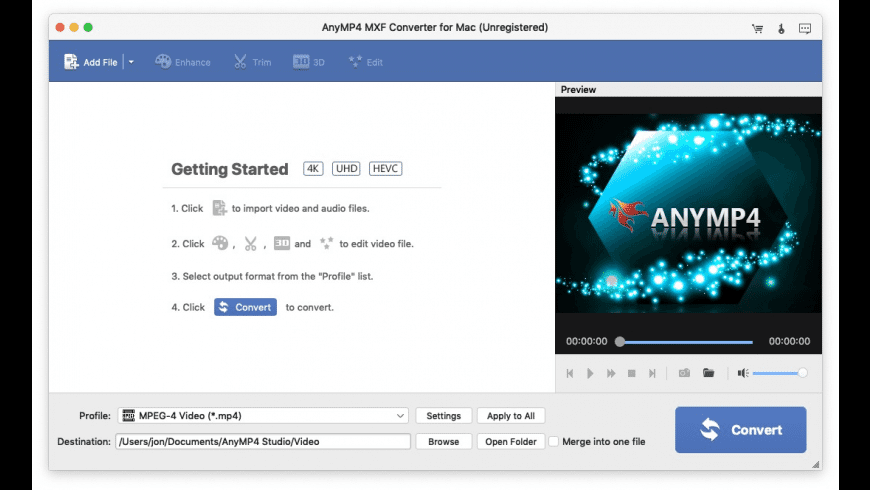Click the 3D icon in step 2
Screen dimensions: 870x490
(282, 243)
